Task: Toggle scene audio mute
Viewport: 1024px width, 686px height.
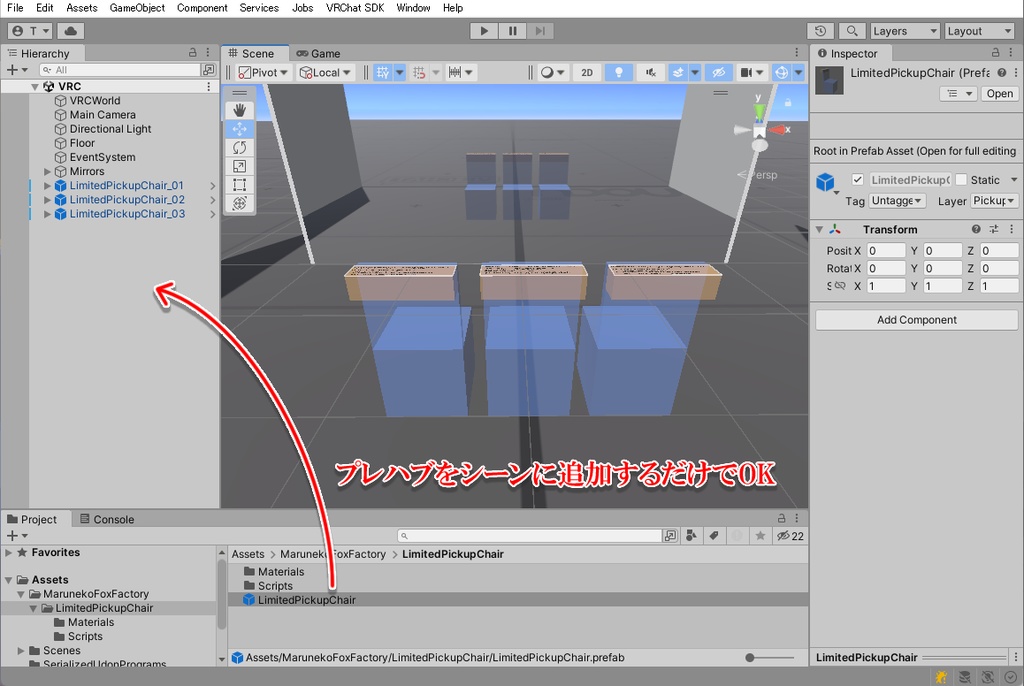Action: tap(651, 73)
